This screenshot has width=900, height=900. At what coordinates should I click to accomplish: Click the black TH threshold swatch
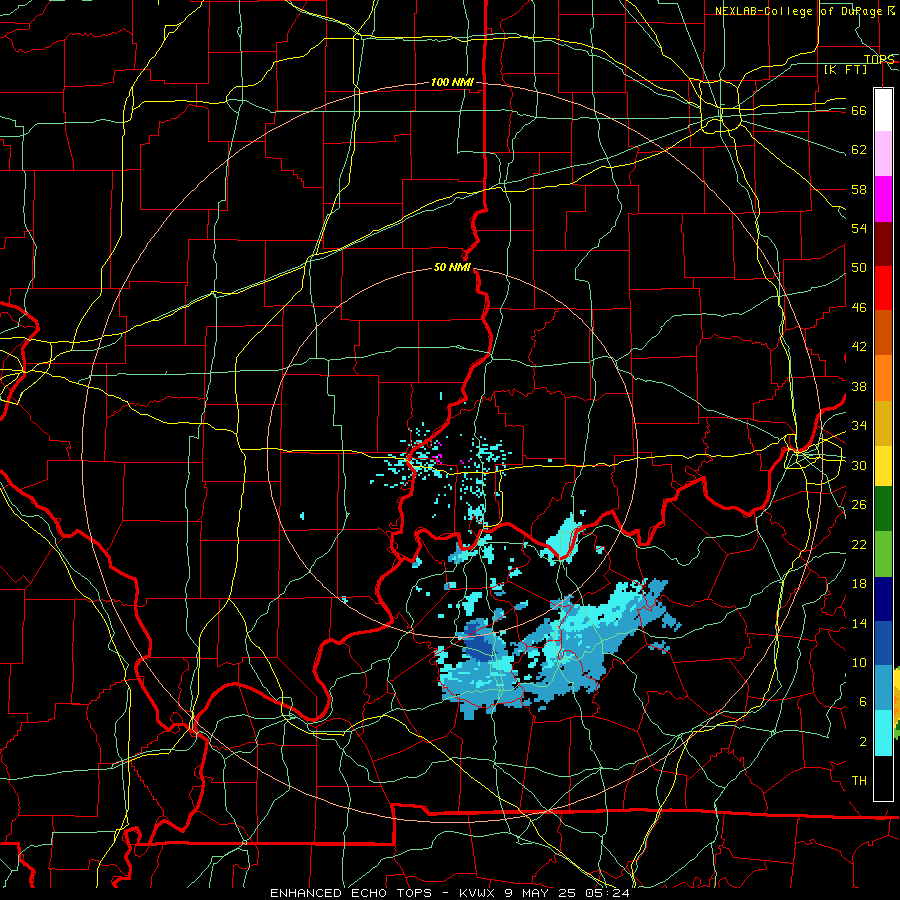coord(883,778)
